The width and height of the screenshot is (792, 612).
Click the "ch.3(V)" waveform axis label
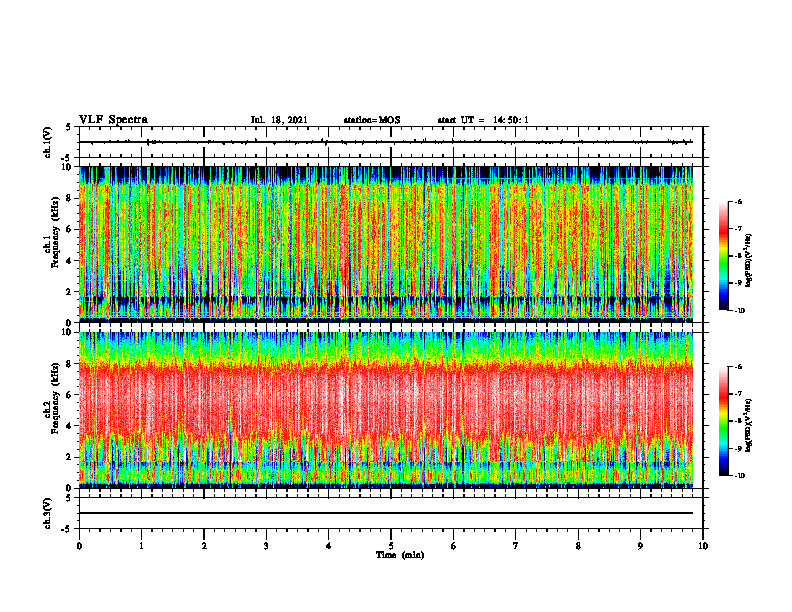coord(48,513)
